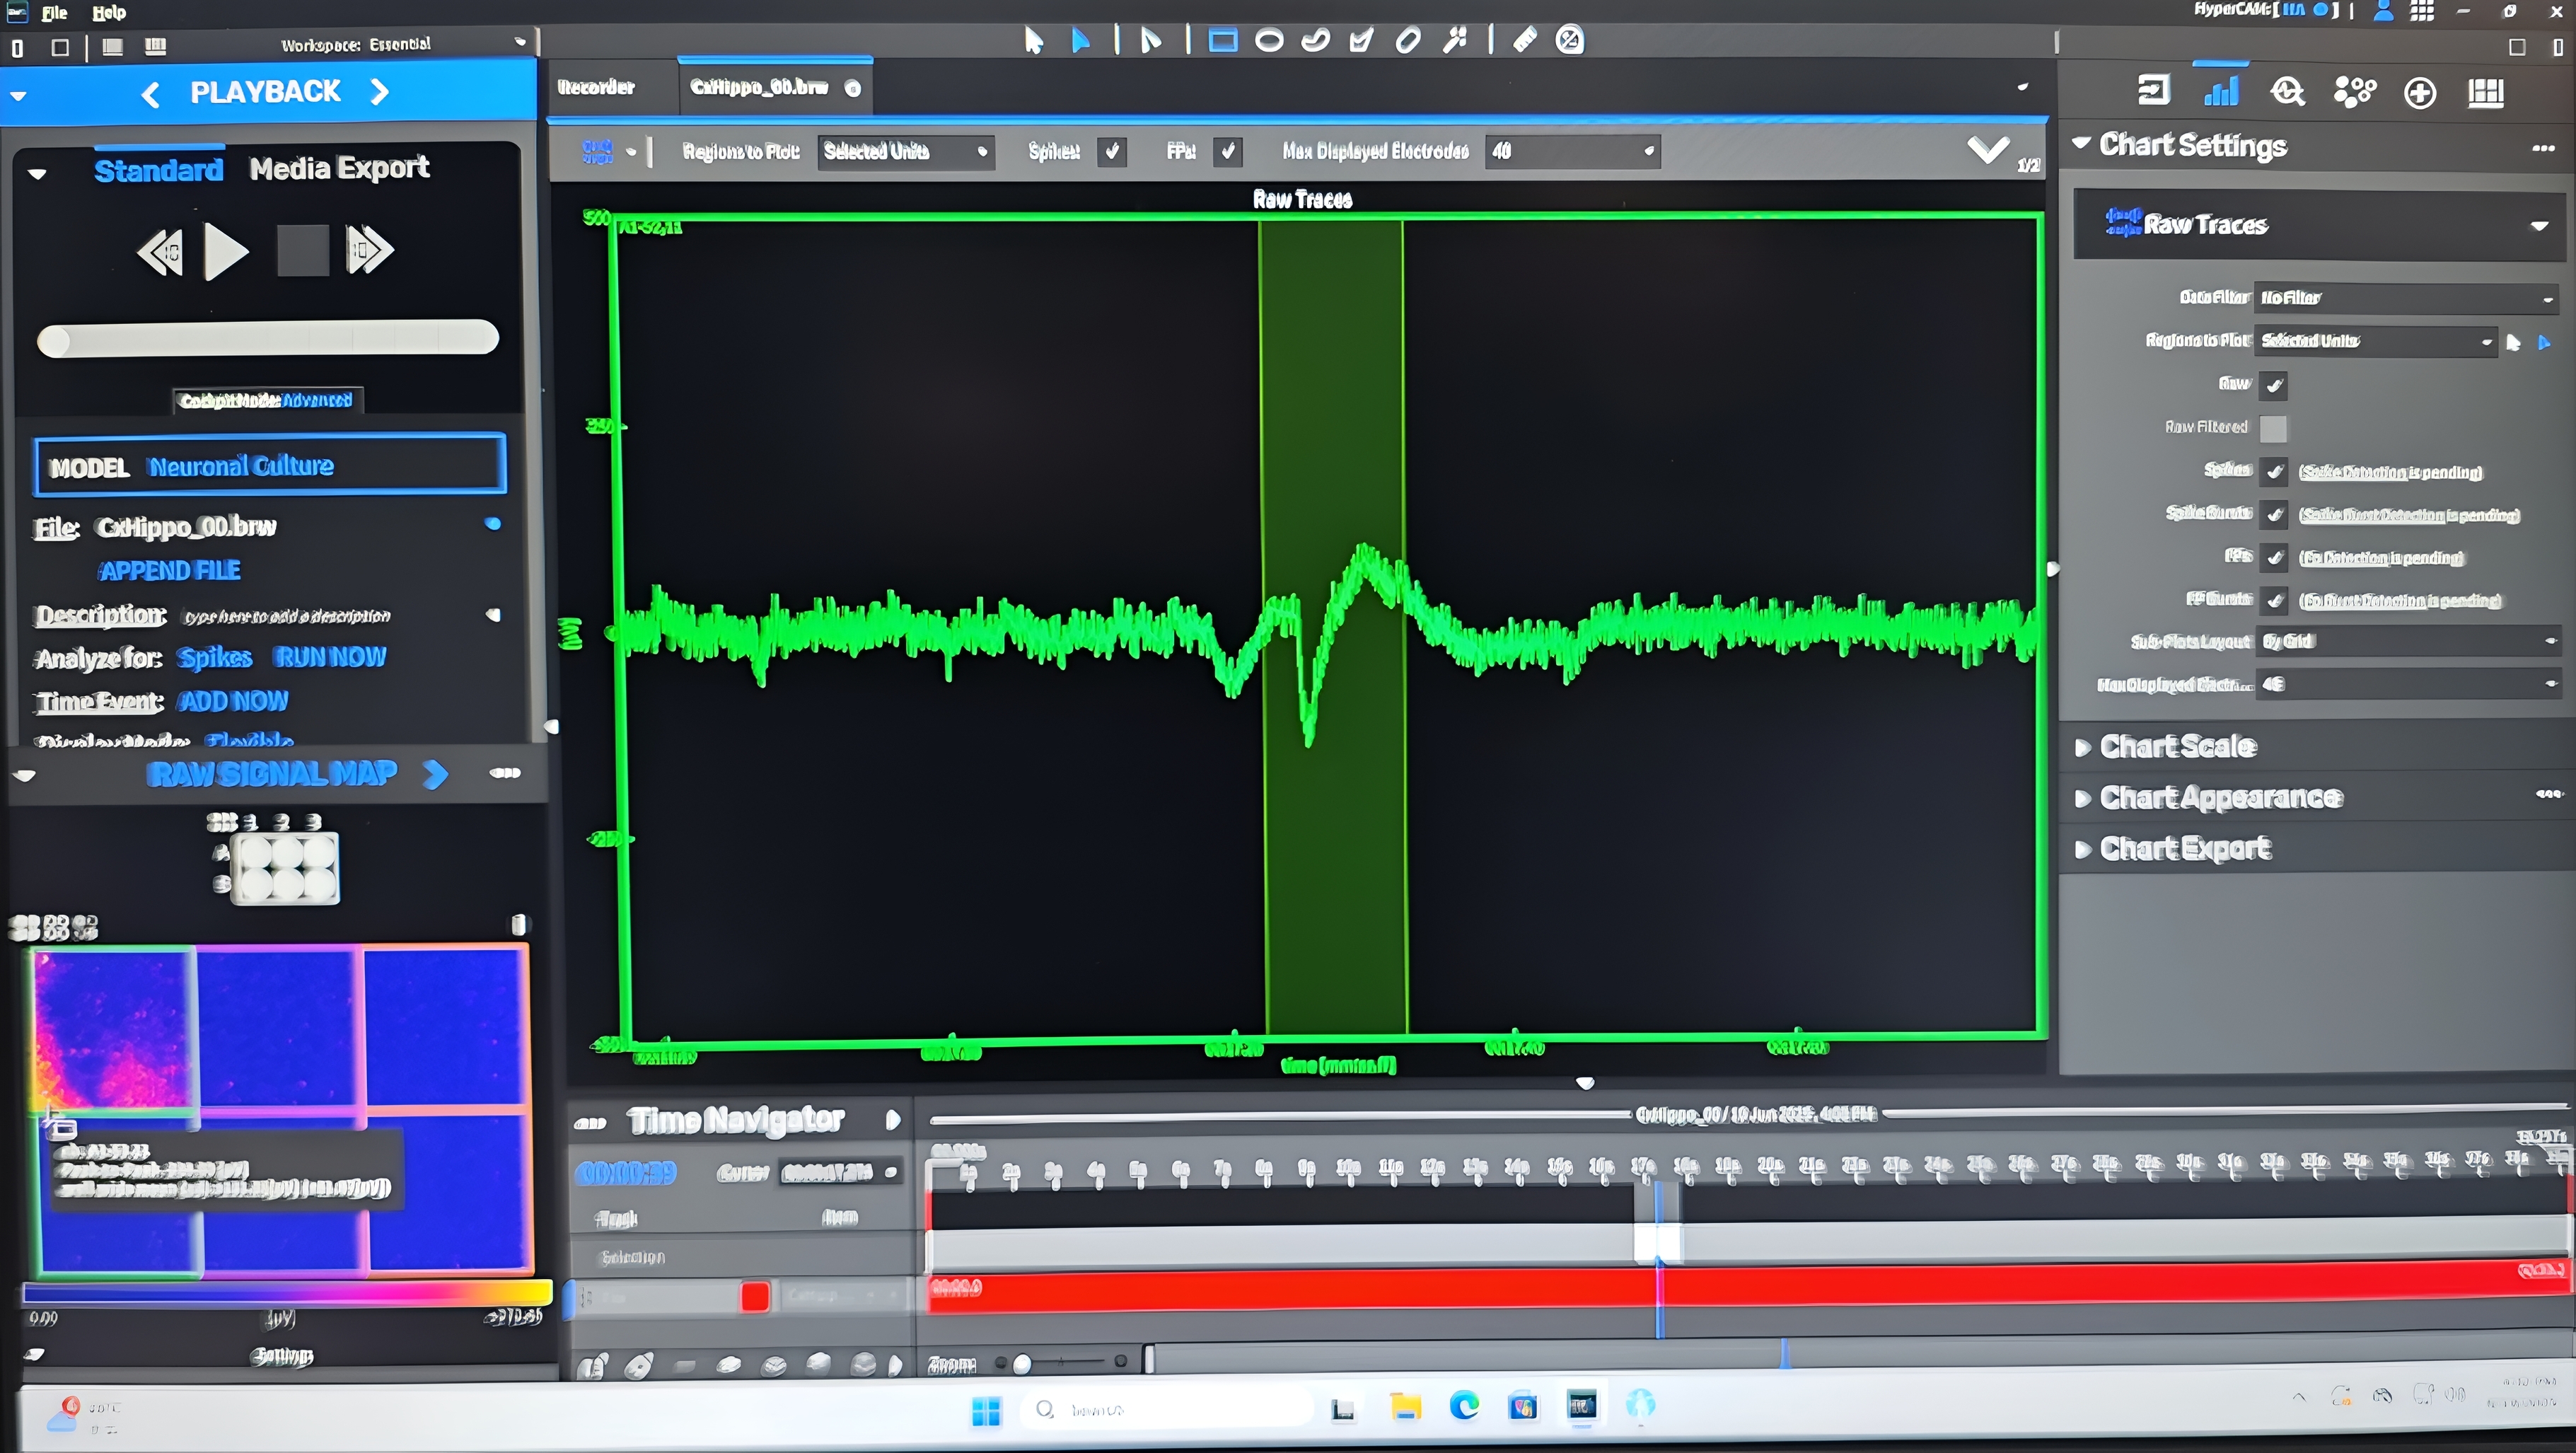The height and width of the screenshot is (1453, 2576).
Task: Open the grid layout icon
Action: (2485, 93)
